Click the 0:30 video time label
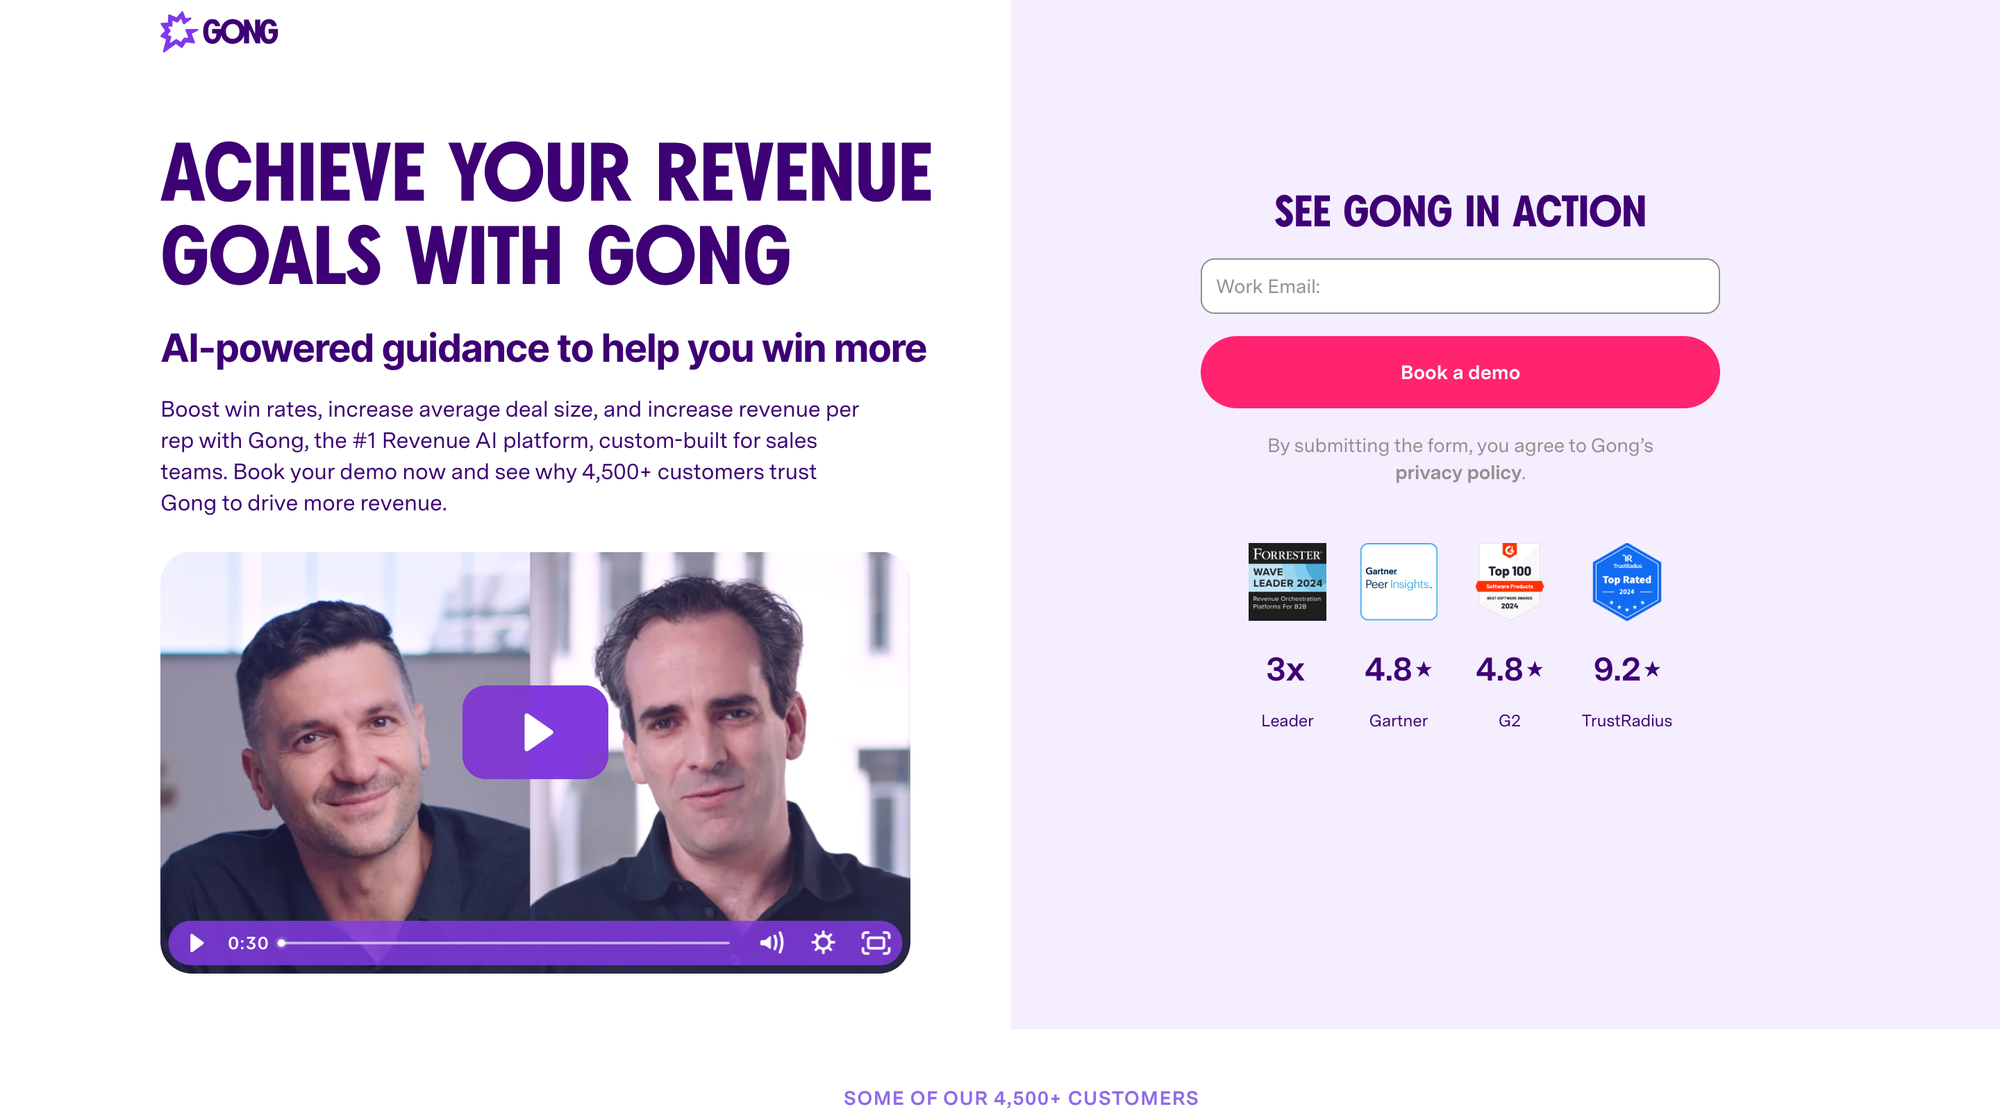Viewport: 2000px width, 1118px height. coord(248,943)
